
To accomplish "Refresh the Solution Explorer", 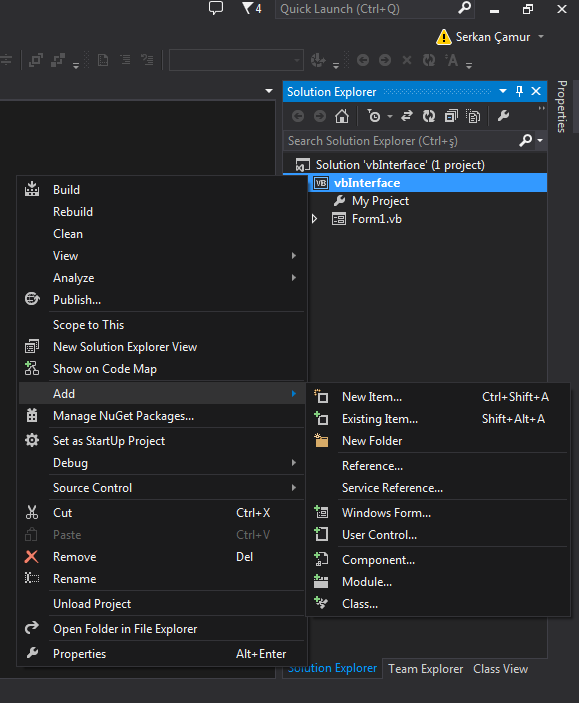I will coord(429,117).
